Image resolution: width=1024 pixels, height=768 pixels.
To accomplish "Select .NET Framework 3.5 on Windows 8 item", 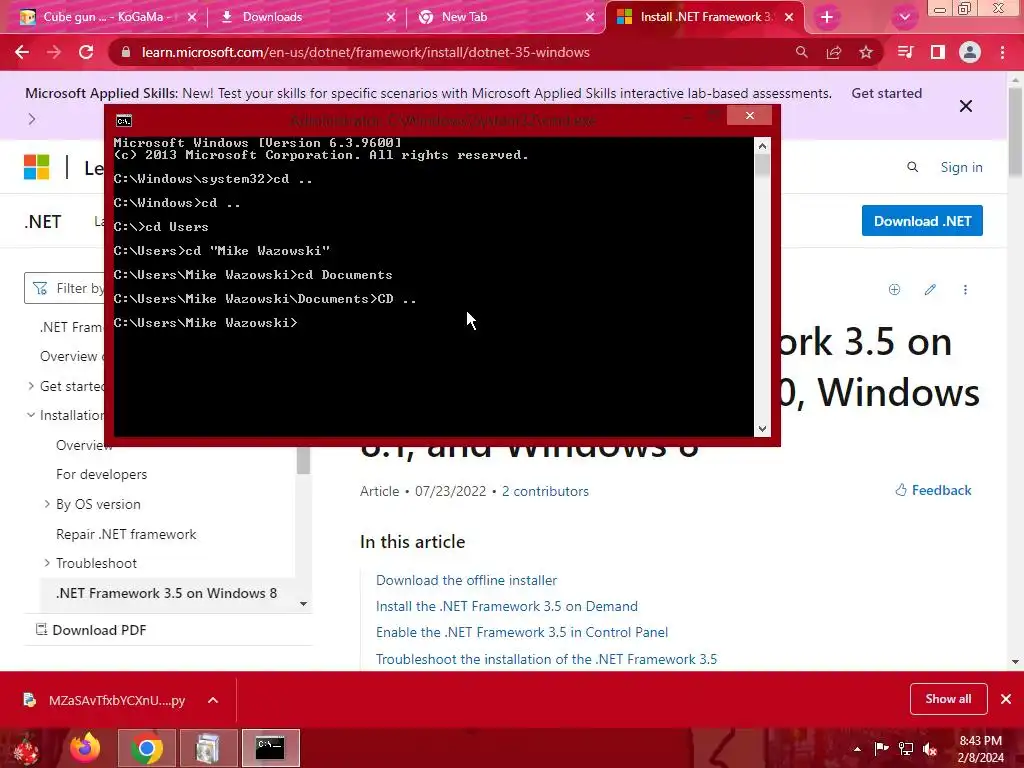I will pos(167,593).
